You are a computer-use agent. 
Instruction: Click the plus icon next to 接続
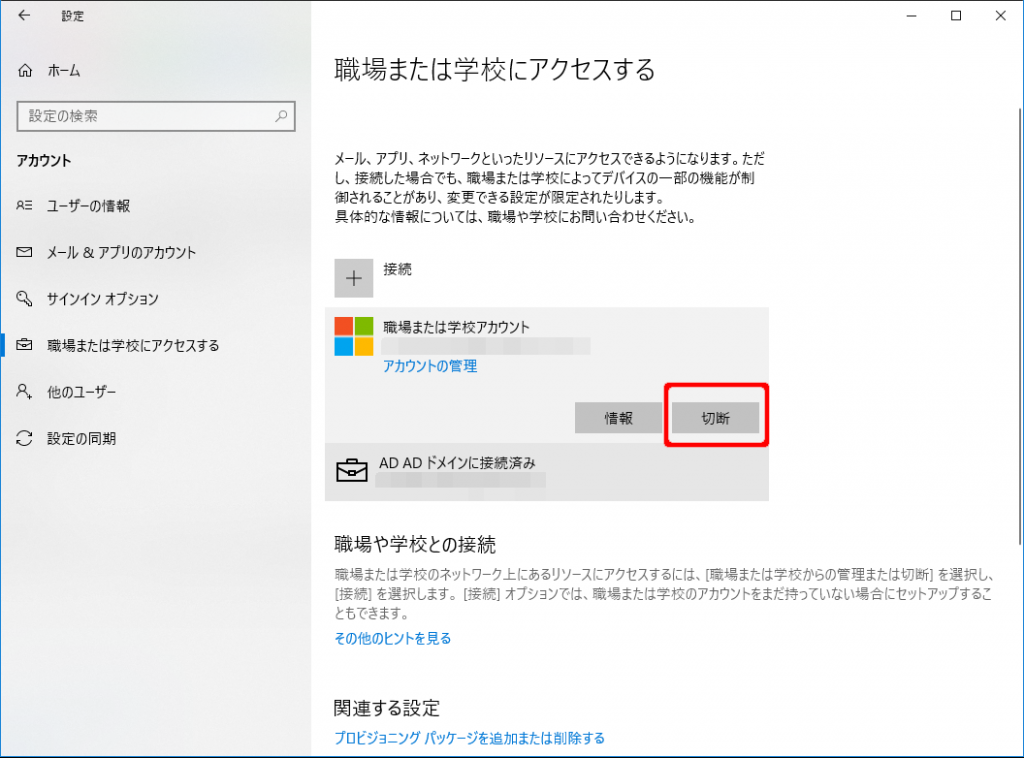pos(352,277)
